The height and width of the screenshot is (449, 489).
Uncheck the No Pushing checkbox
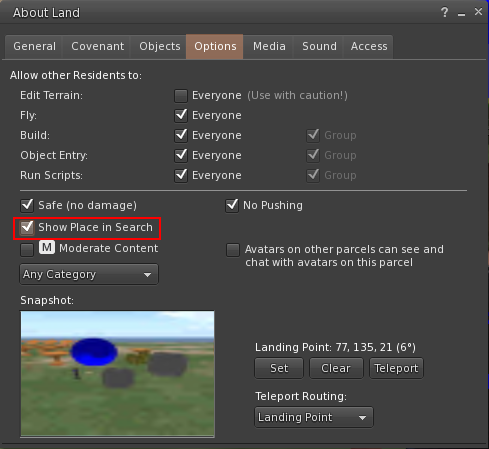pos(232,205)
